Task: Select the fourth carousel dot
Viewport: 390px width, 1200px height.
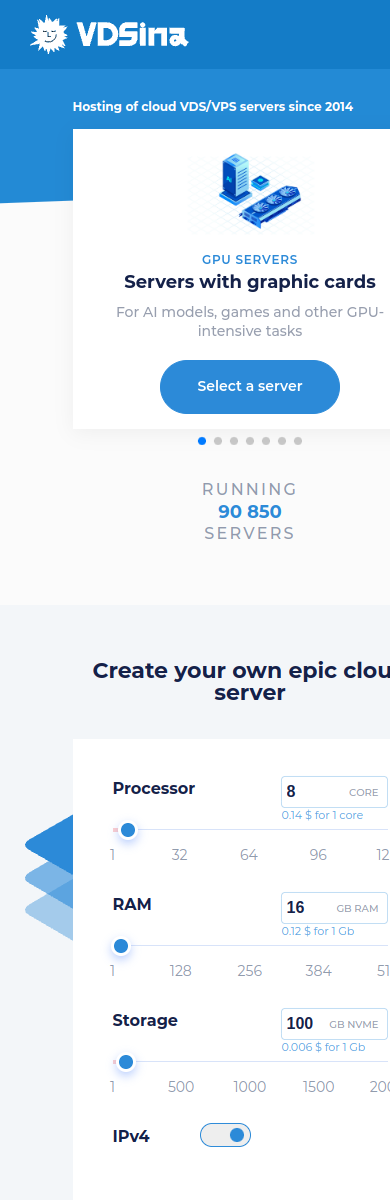Action: pos(250,440)
